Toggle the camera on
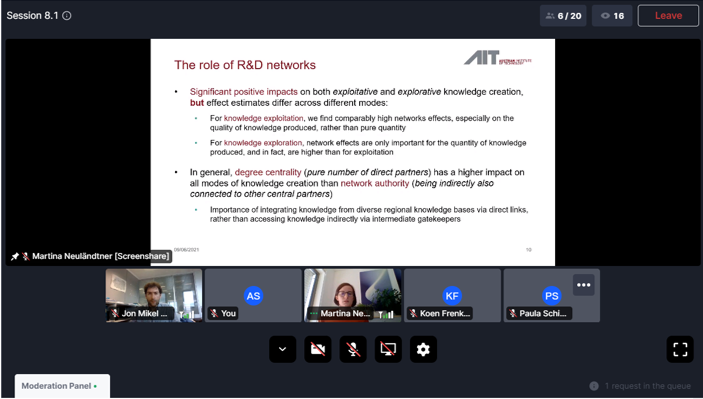The width and height of the screenshot is (703, 399). pos(318,349)
